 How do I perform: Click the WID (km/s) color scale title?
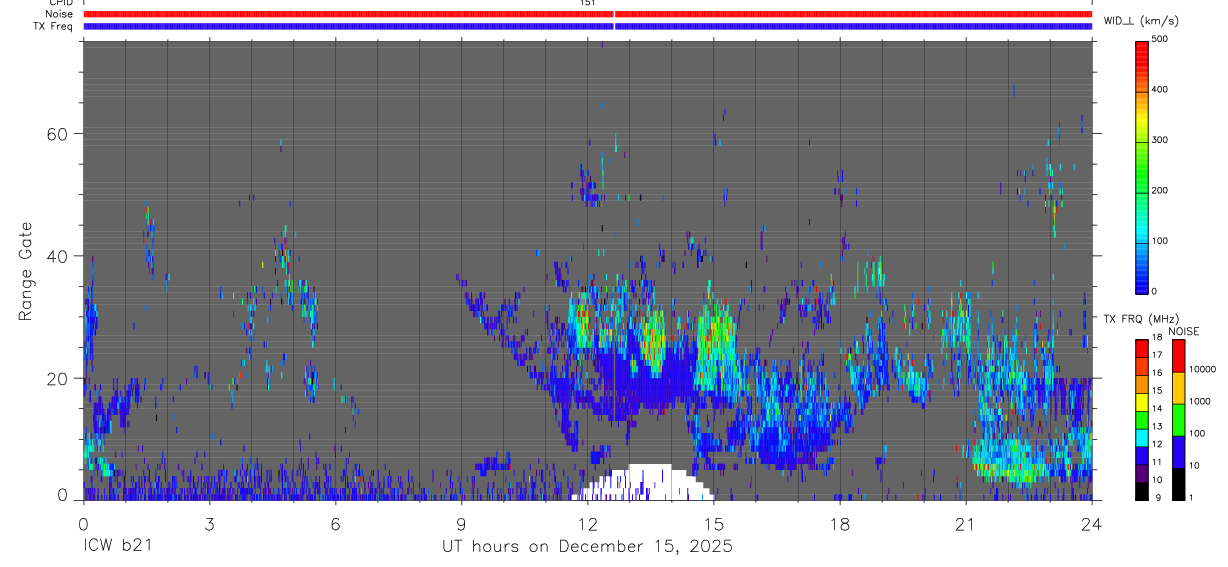coord(1140,20)
